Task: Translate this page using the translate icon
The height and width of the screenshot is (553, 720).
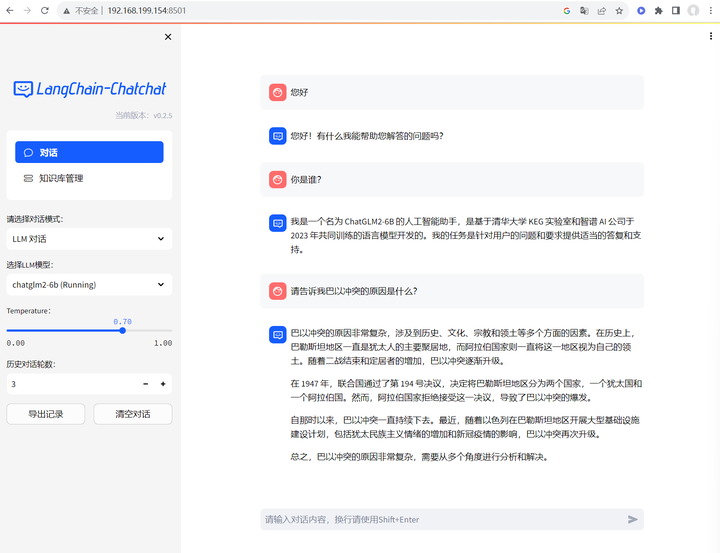Action: 584,11
